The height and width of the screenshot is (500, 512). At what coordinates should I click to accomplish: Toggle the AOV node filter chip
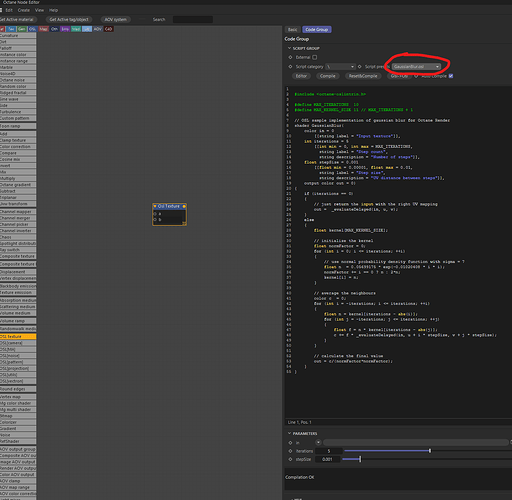(97, 29)
